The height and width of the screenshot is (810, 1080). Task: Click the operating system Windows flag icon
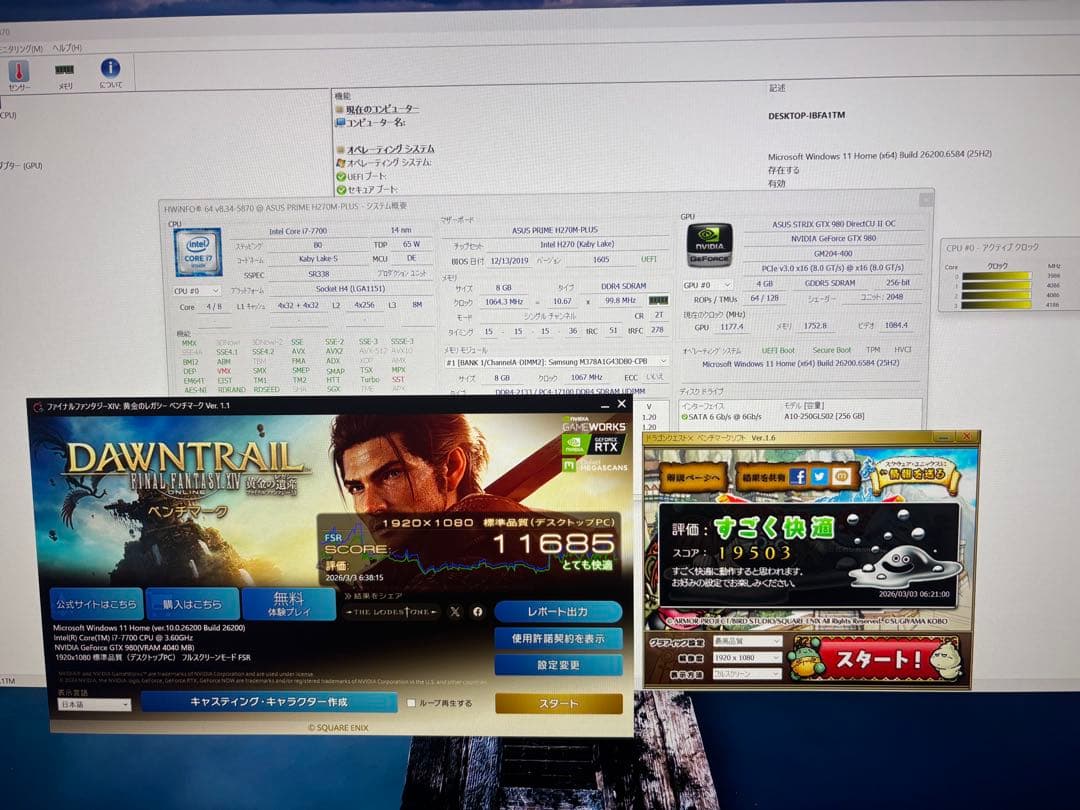[340, 163]
